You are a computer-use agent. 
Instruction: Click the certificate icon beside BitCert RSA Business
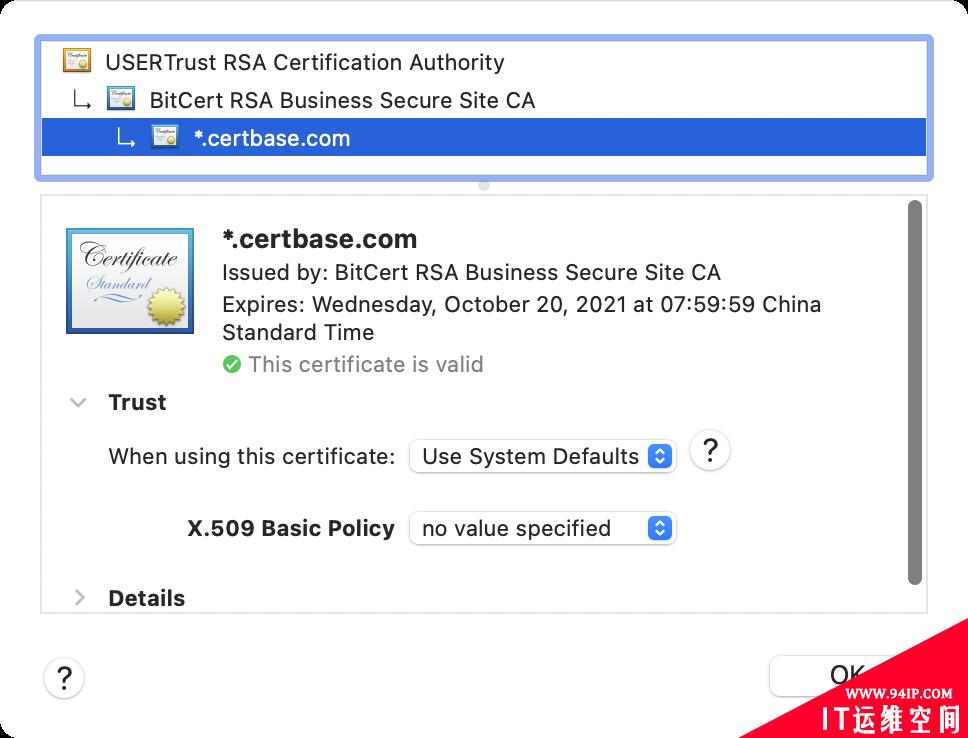121,99
